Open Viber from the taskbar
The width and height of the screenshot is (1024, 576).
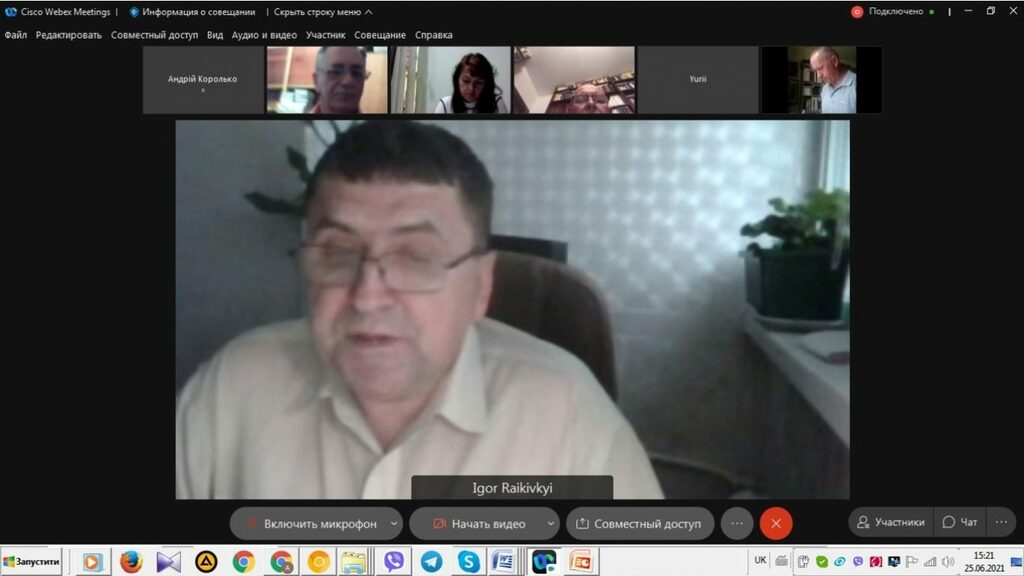(x=393, y=562)
